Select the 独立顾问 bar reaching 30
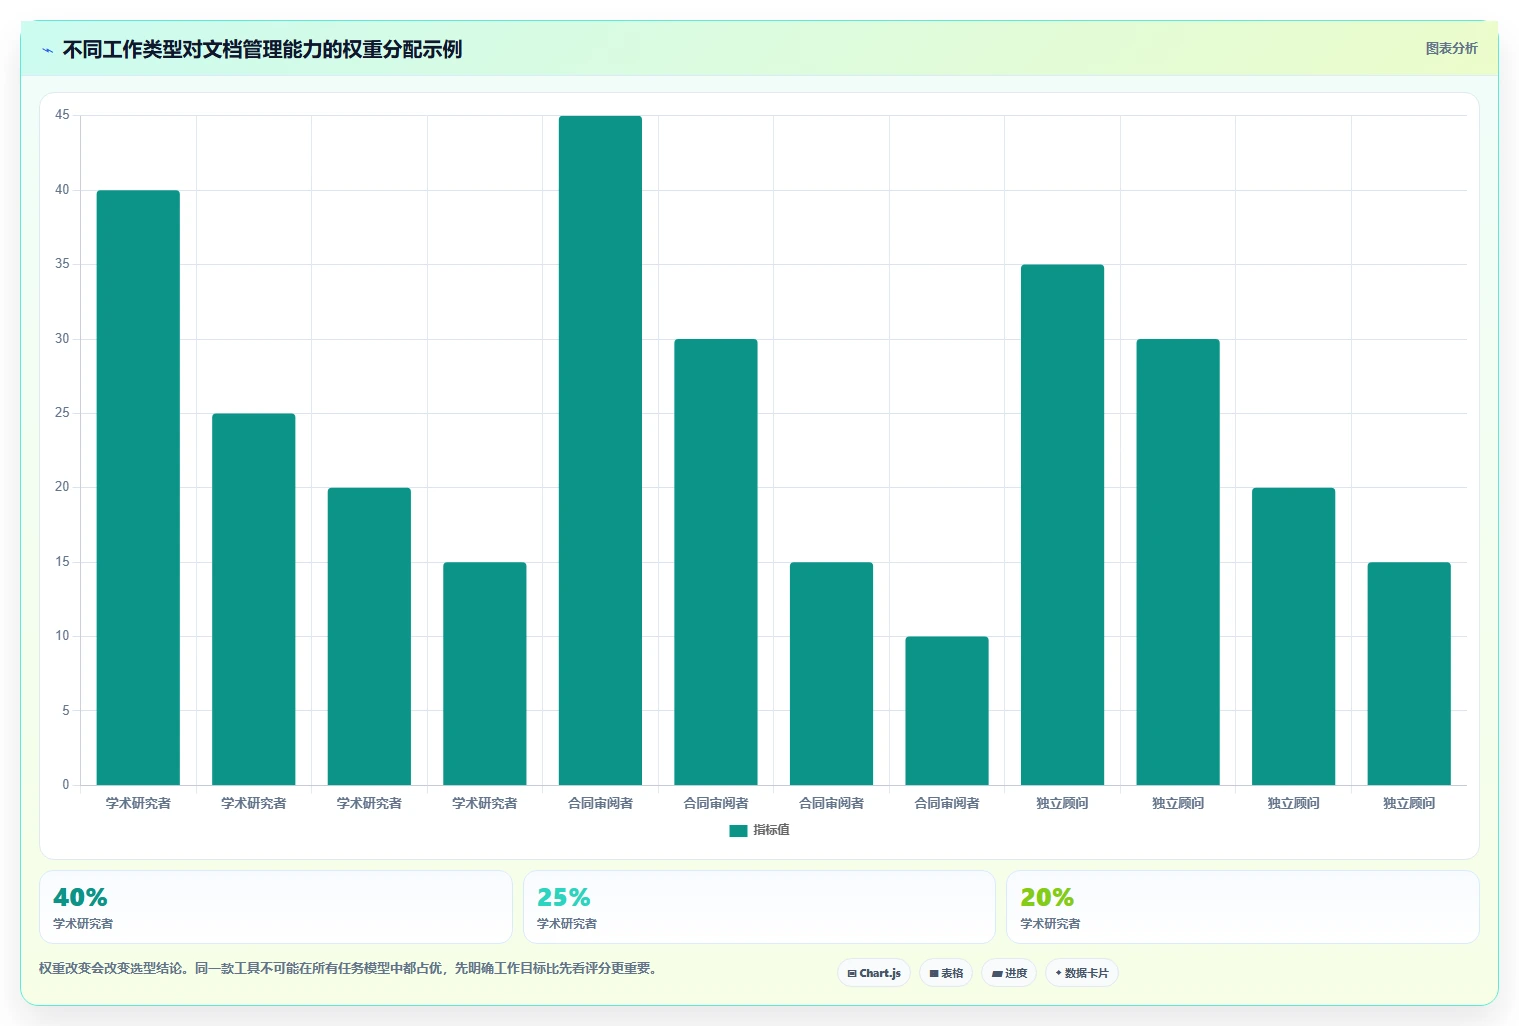This screenshot has height=1026, width=1519. 1178,562
